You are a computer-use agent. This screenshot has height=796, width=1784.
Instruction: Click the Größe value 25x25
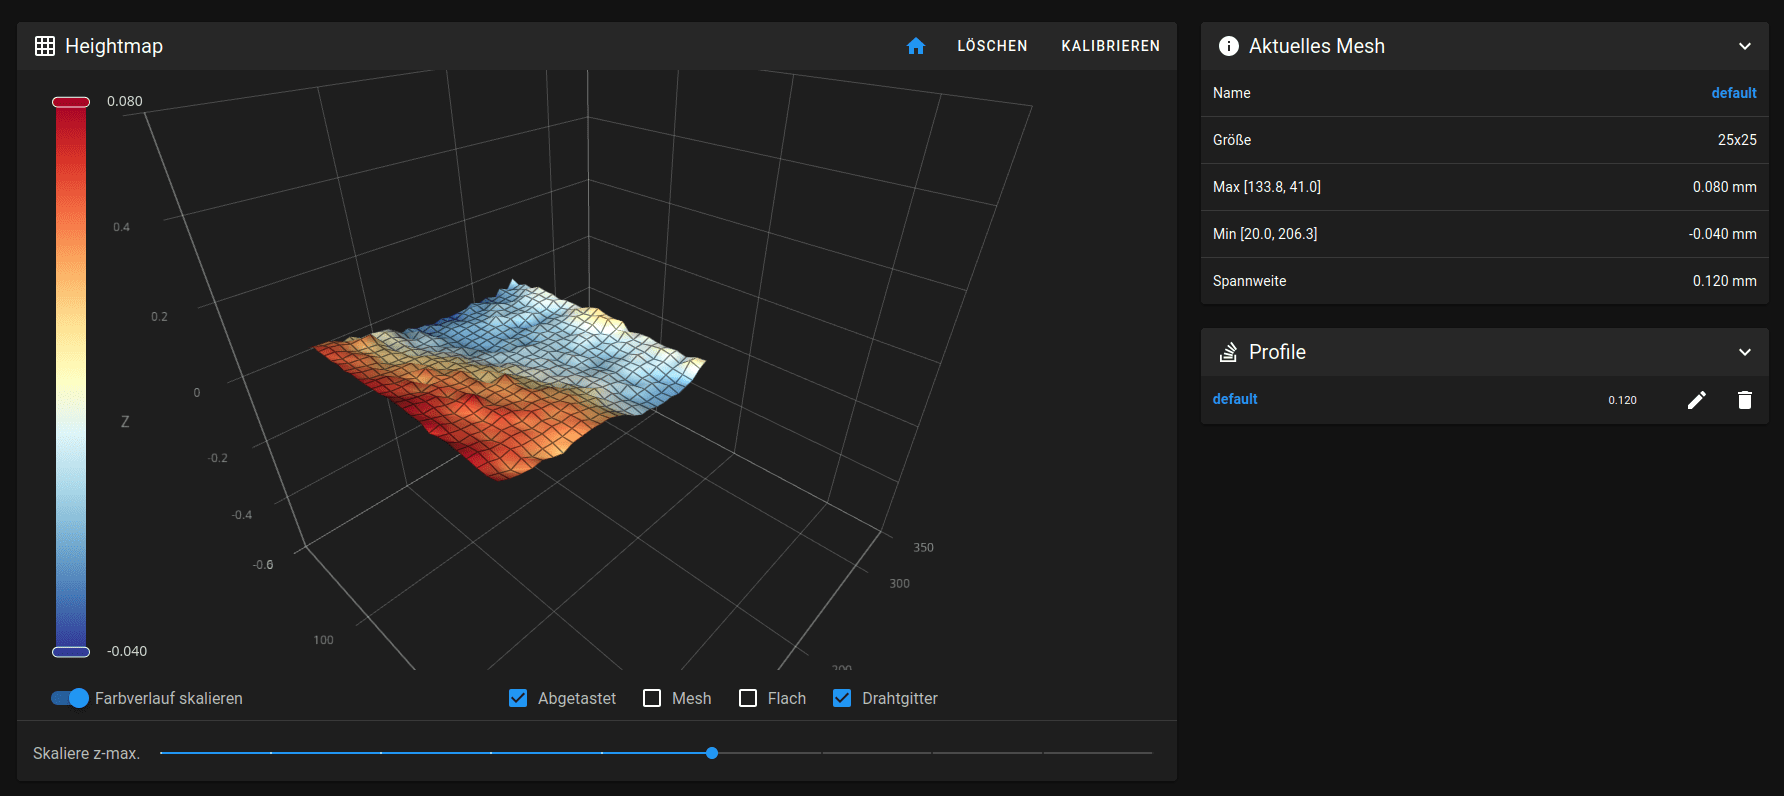1737,140
